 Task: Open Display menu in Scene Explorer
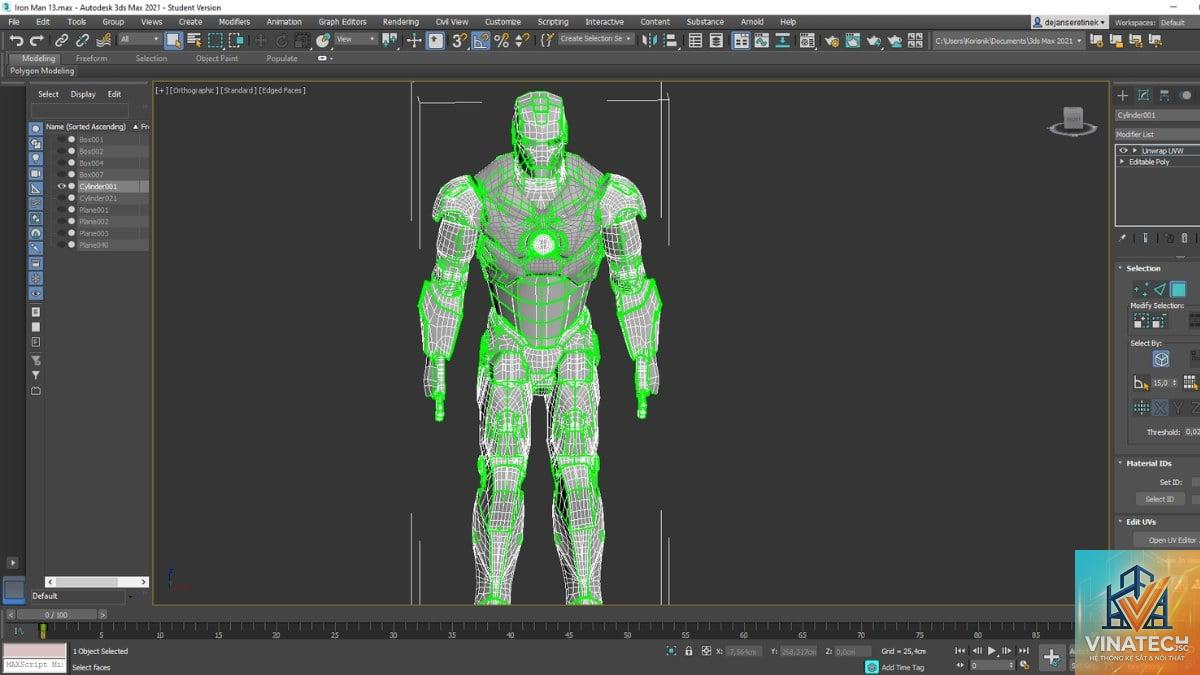83,94
